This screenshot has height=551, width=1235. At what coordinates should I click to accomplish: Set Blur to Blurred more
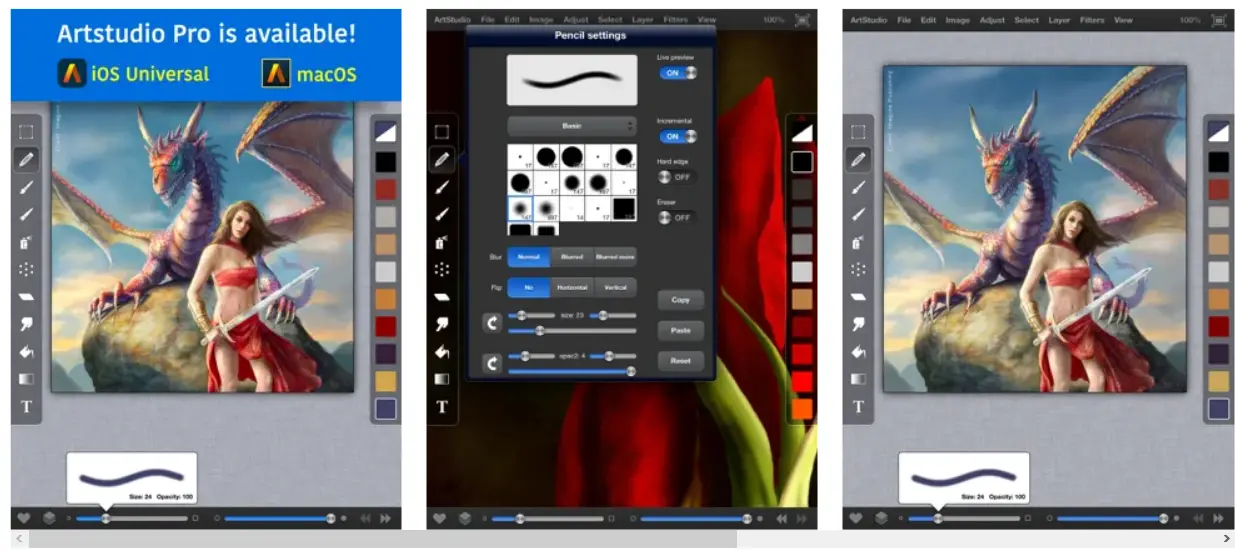click(x=614, y=257)
